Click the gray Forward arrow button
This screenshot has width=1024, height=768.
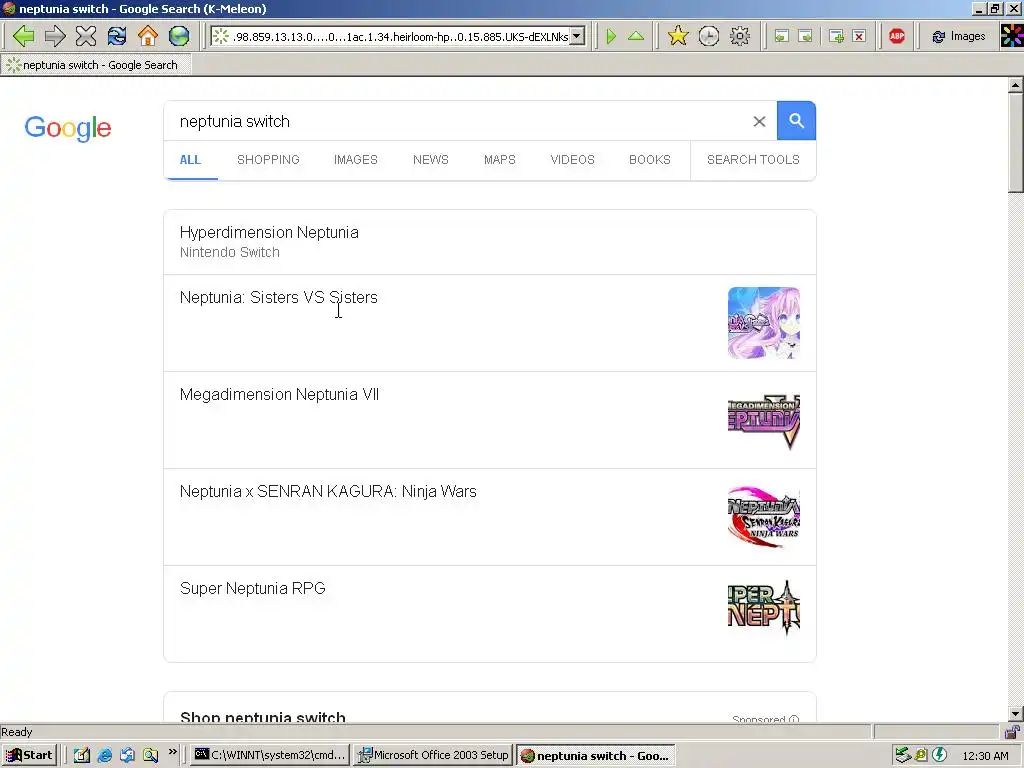pyautogui.click(x=55, y=36)
